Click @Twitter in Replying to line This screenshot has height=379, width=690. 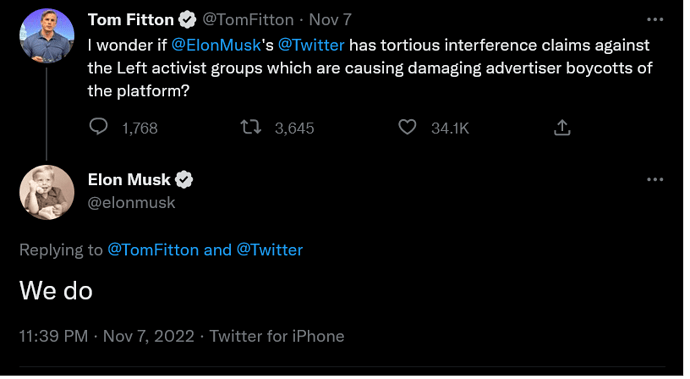270,250
